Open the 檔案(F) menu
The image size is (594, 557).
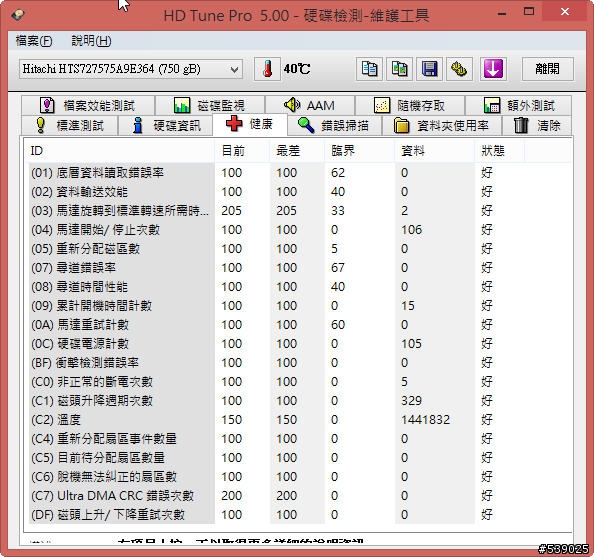34,41
